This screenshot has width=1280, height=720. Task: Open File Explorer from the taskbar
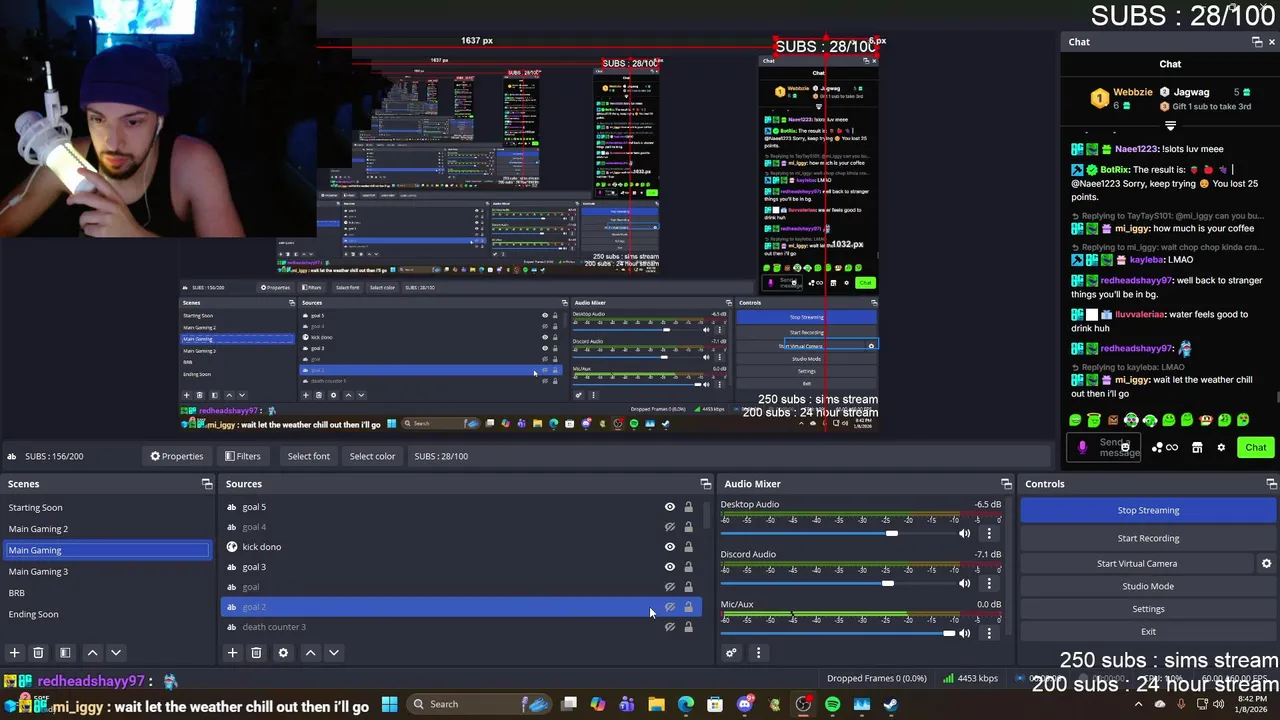click(656, 704)
